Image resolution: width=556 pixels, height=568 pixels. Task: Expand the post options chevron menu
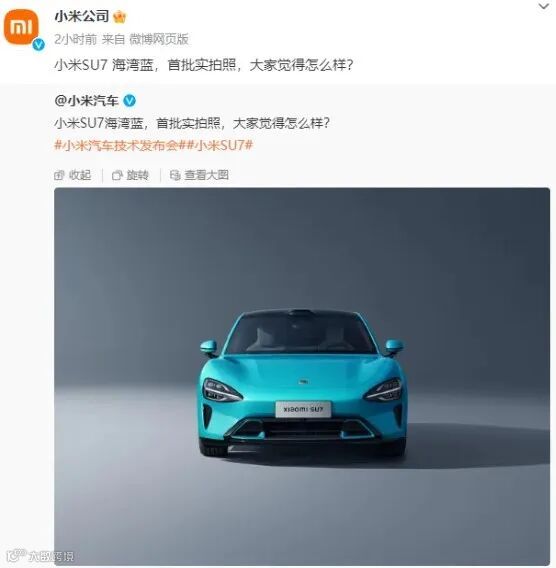[544, 7]
